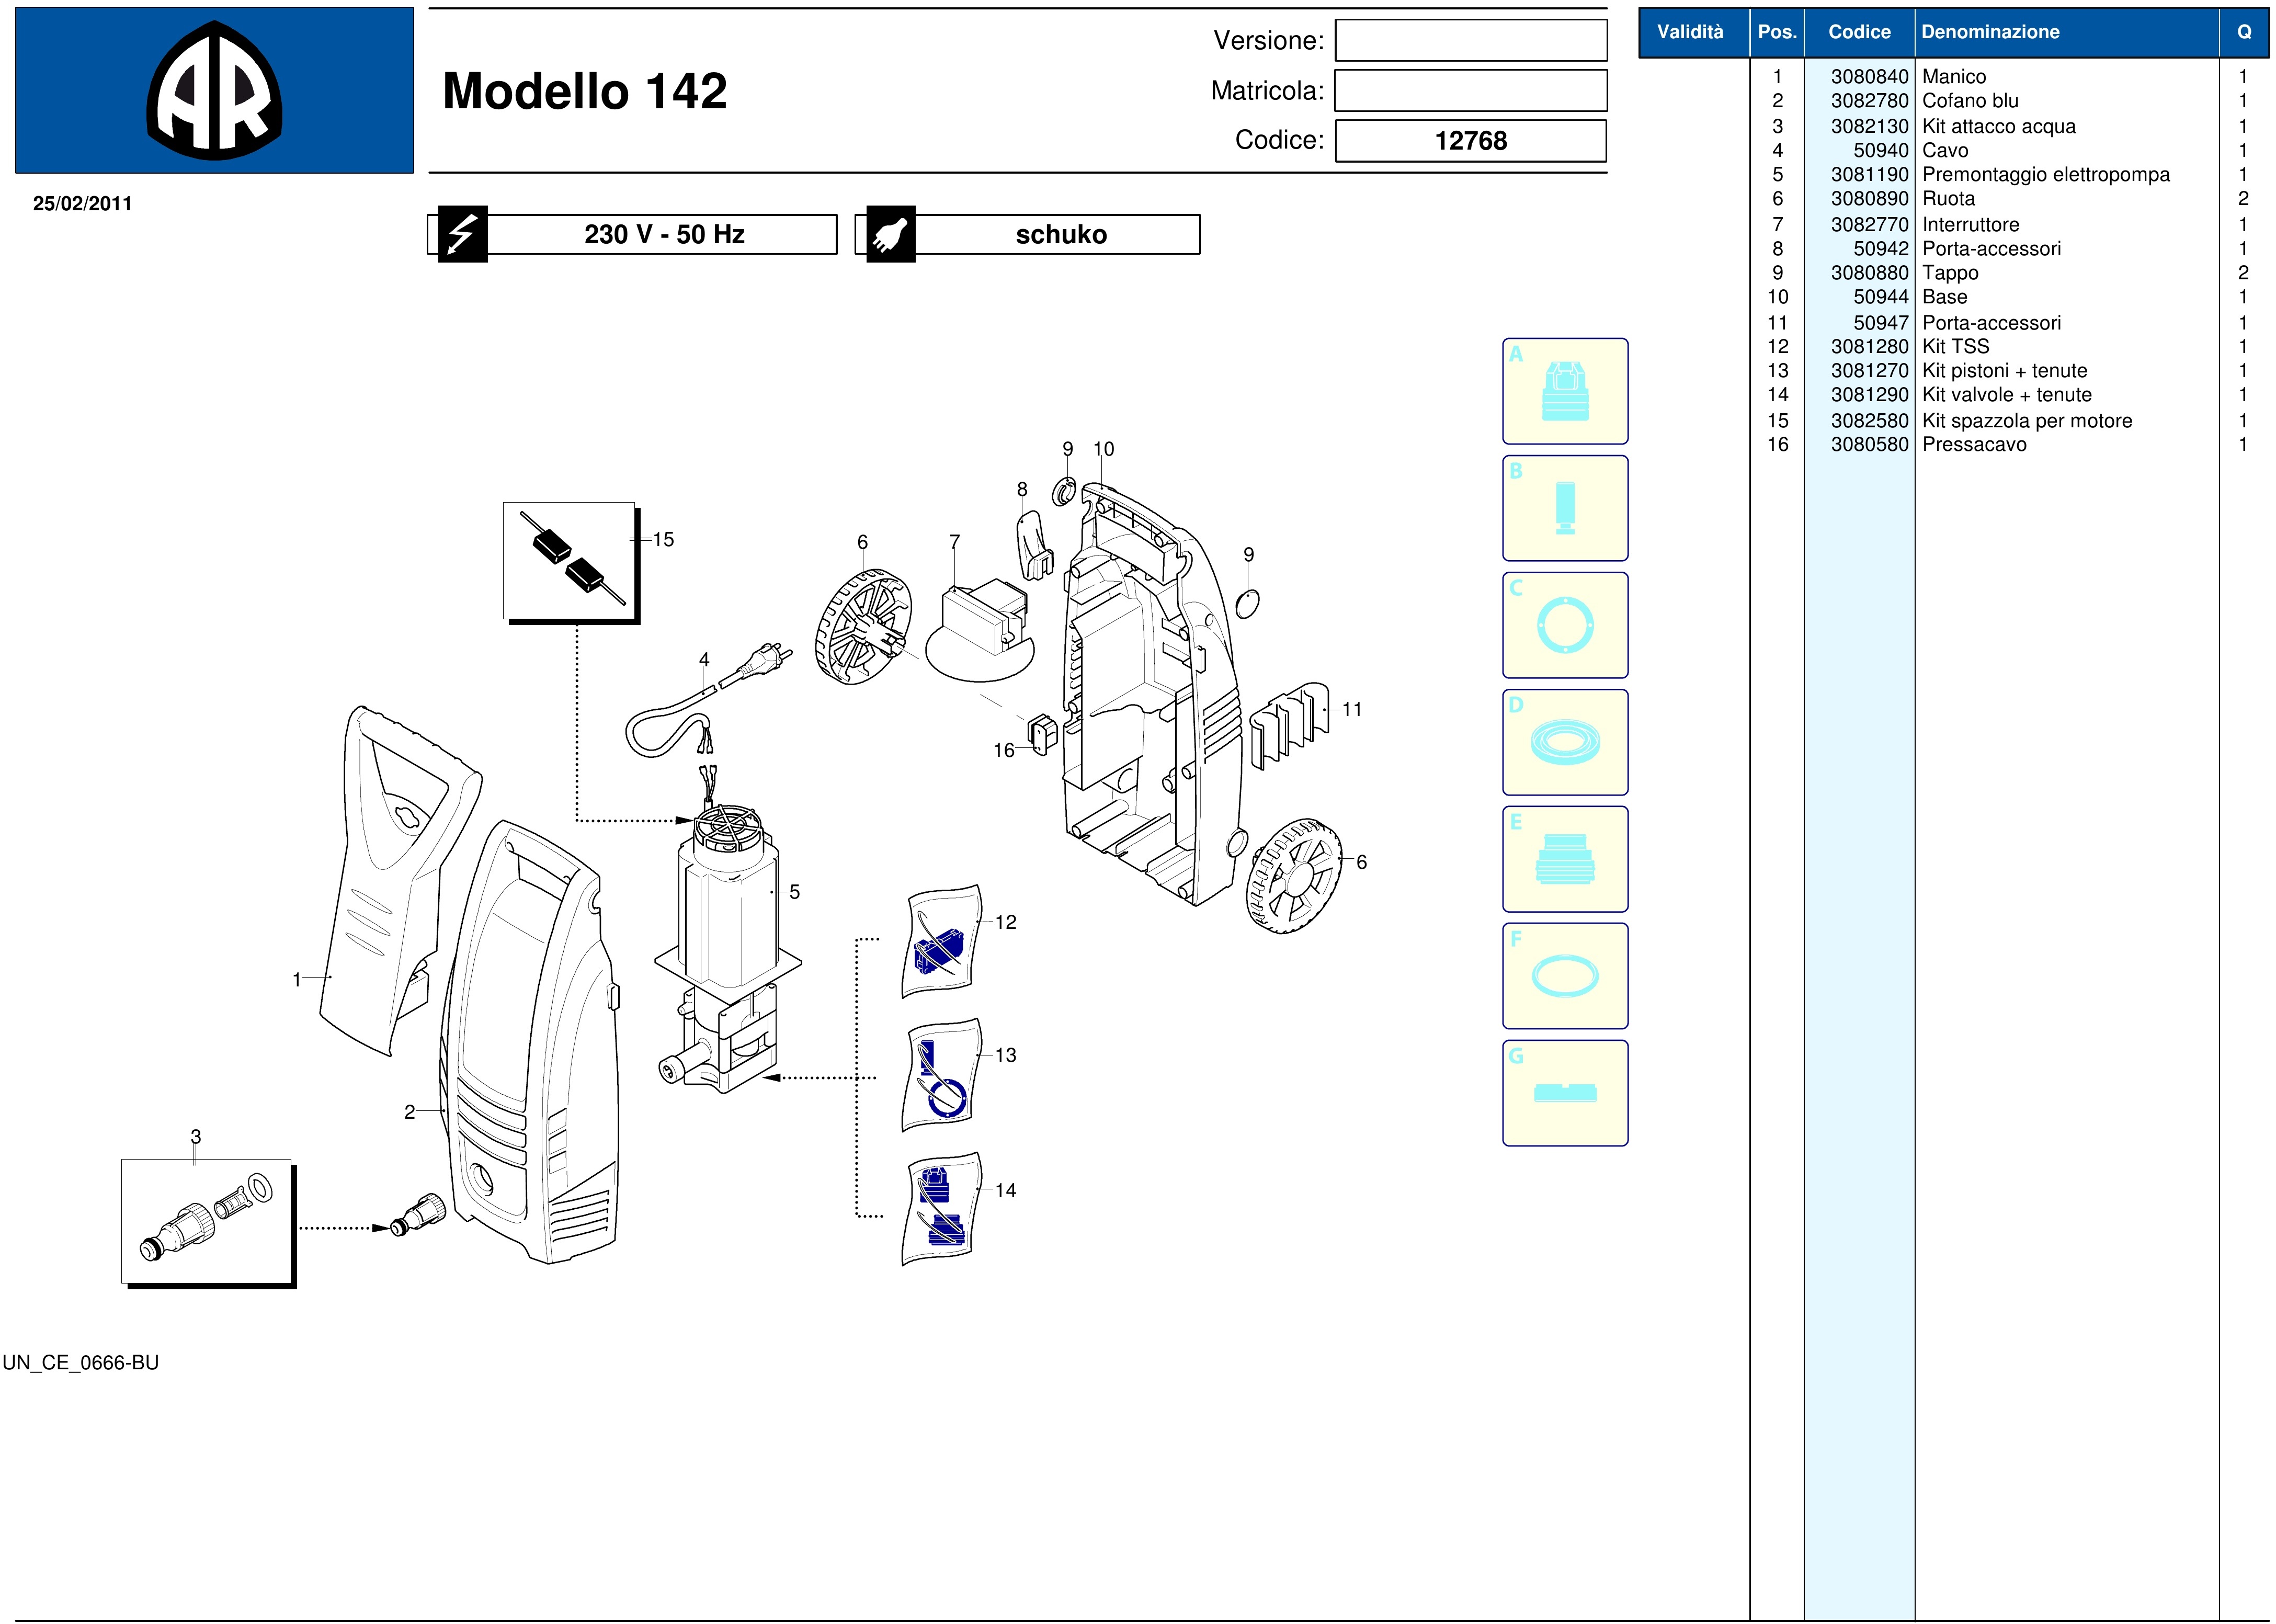Click the Codice field showing 12768

pyautogui.click(x=1470, y=141)
